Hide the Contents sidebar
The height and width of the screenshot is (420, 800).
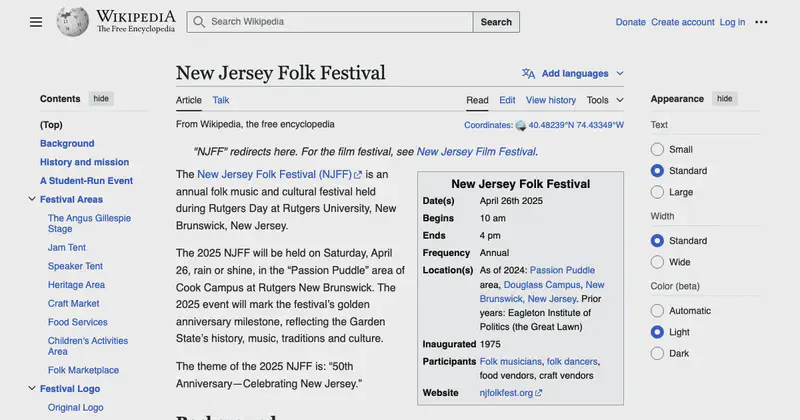(x=101, y=98)
